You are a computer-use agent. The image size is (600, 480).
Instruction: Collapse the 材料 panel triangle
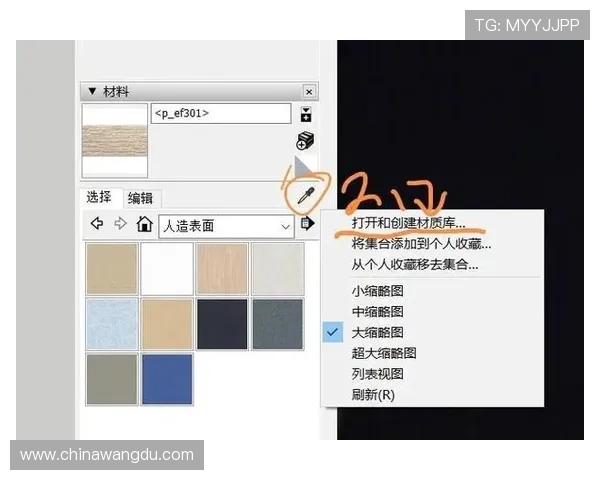(x=92, y=91)
